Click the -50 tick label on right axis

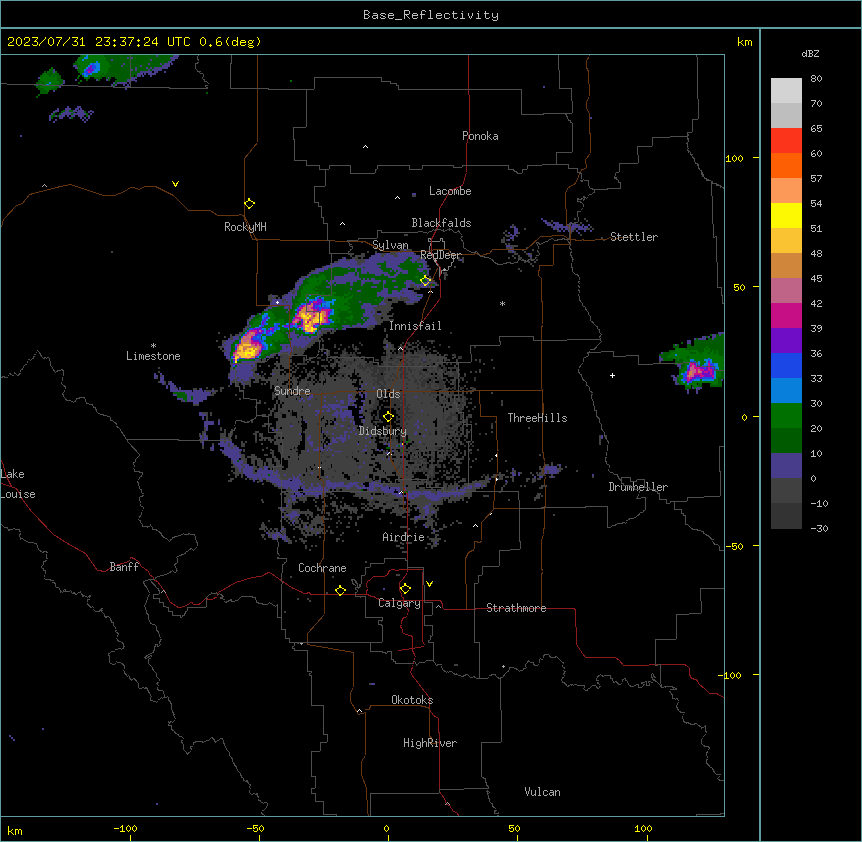pyautogui.click(x=734, y=546)
